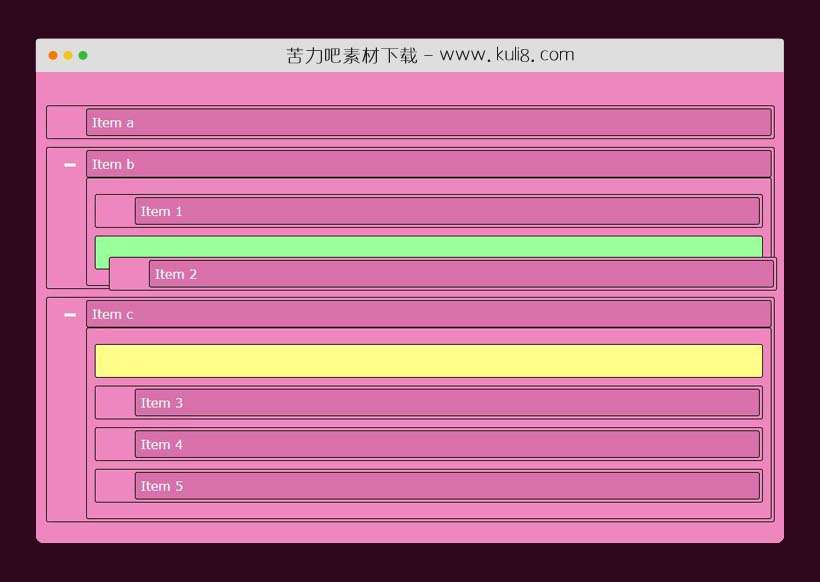Click the empty handle left of Item 5
The image size is (820, 582).
116,486
